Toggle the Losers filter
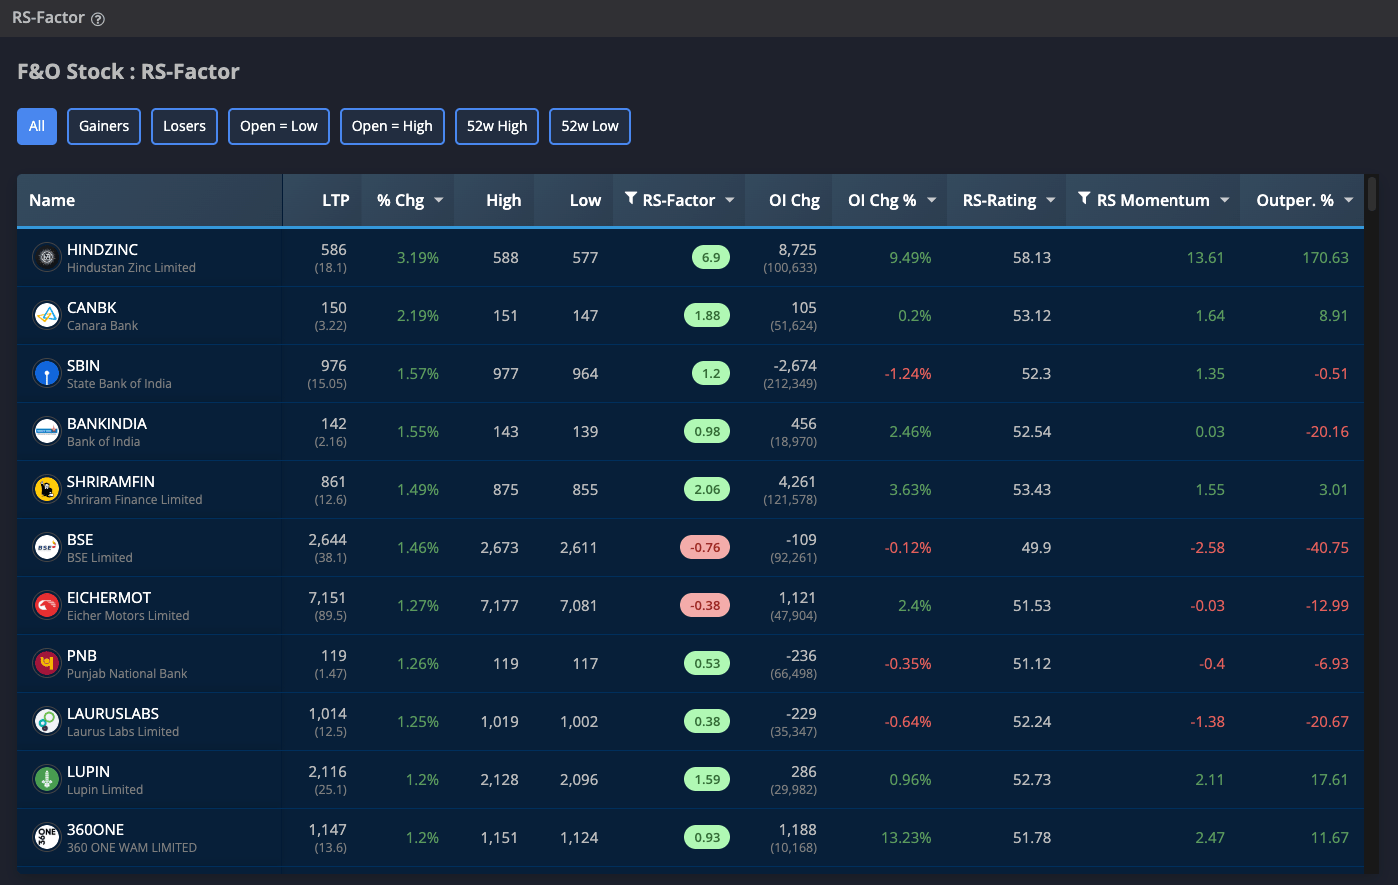1398x885 pixels. (x=184, y=126)
